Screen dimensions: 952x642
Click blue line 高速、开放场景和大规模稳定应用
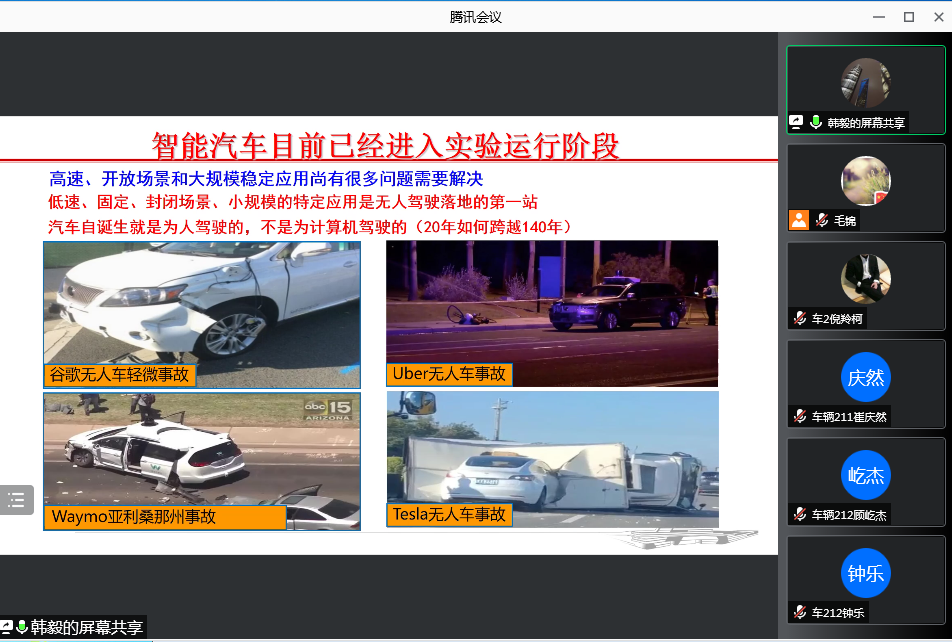(266, 179)
